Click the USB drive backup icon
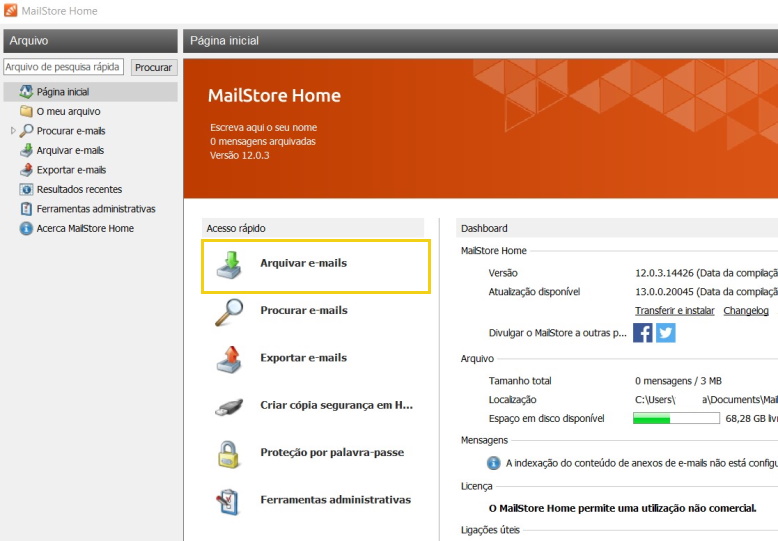 click(229, 407)
